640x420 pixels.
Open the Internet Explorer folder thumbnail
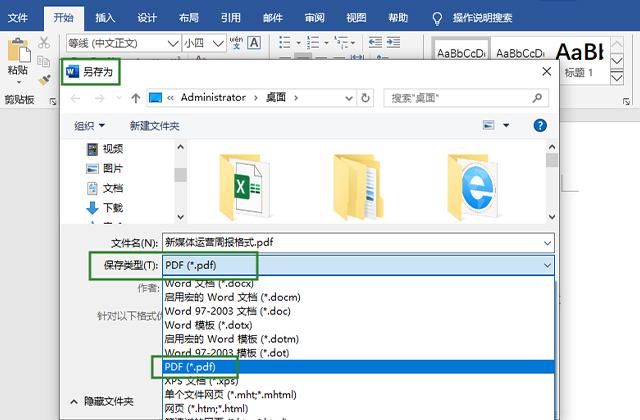(472, 186)
